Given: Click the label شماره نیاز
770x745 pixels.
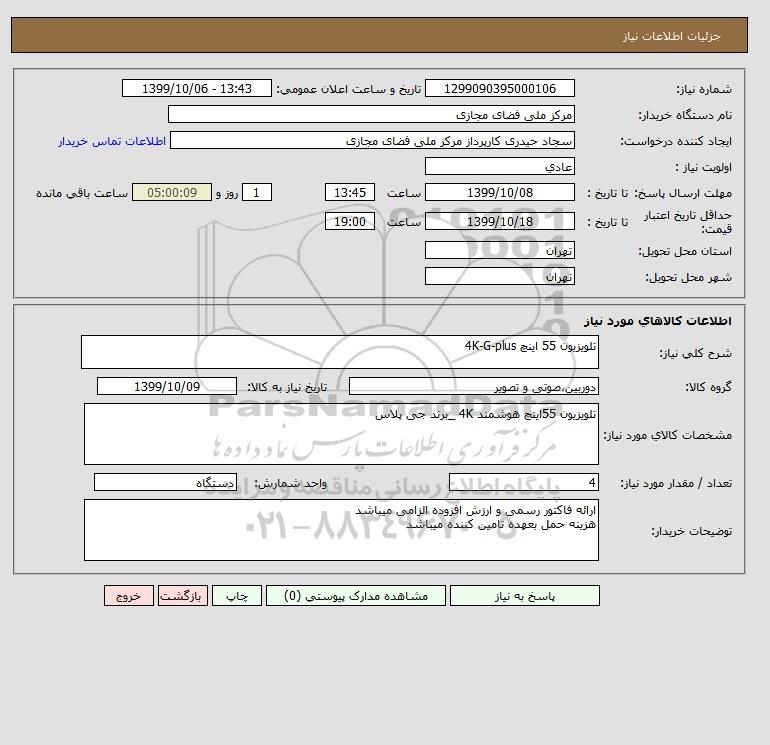Looking at the screenshot, I should pyautogui.click(x=704, y=89).
